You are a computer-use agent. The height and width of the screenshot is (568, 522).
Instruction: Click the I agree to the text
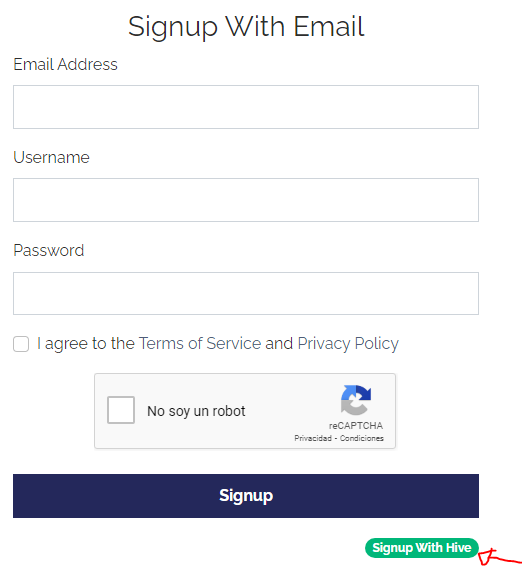[x=86, y=343]
